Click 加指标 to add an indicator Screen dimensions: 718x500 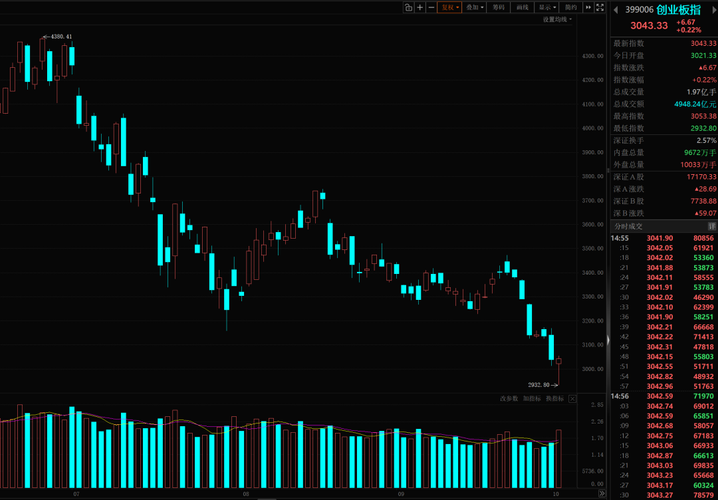point(532,399)
